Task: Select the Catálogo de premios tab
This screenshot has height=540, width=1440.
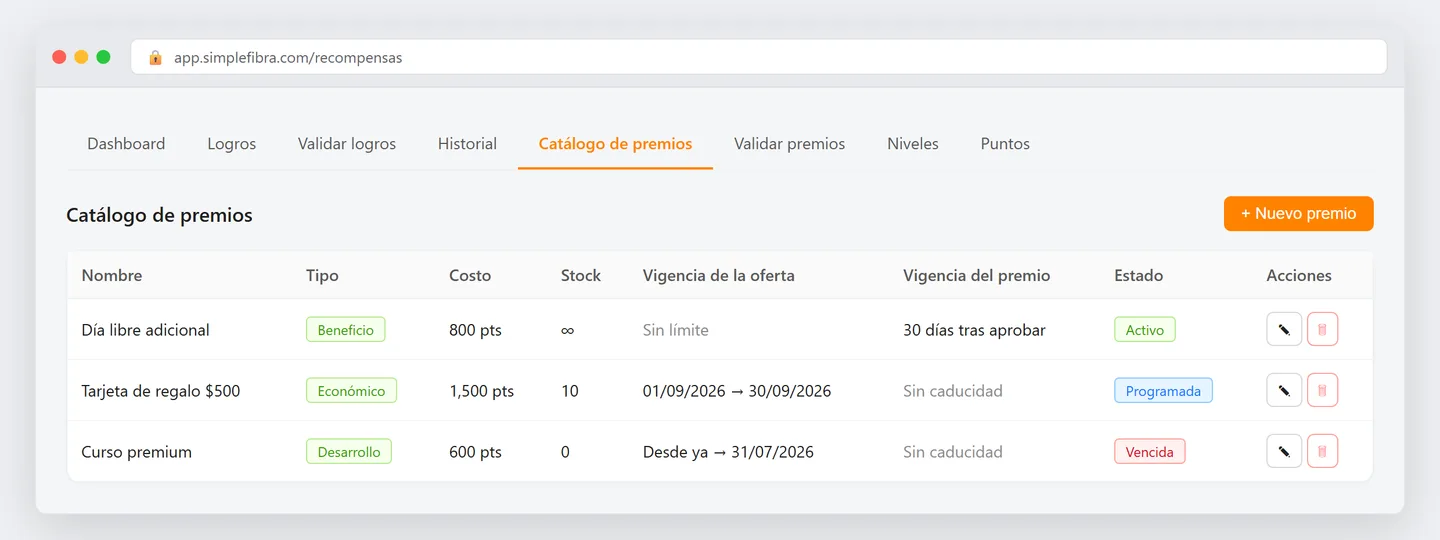Action: 615,144
